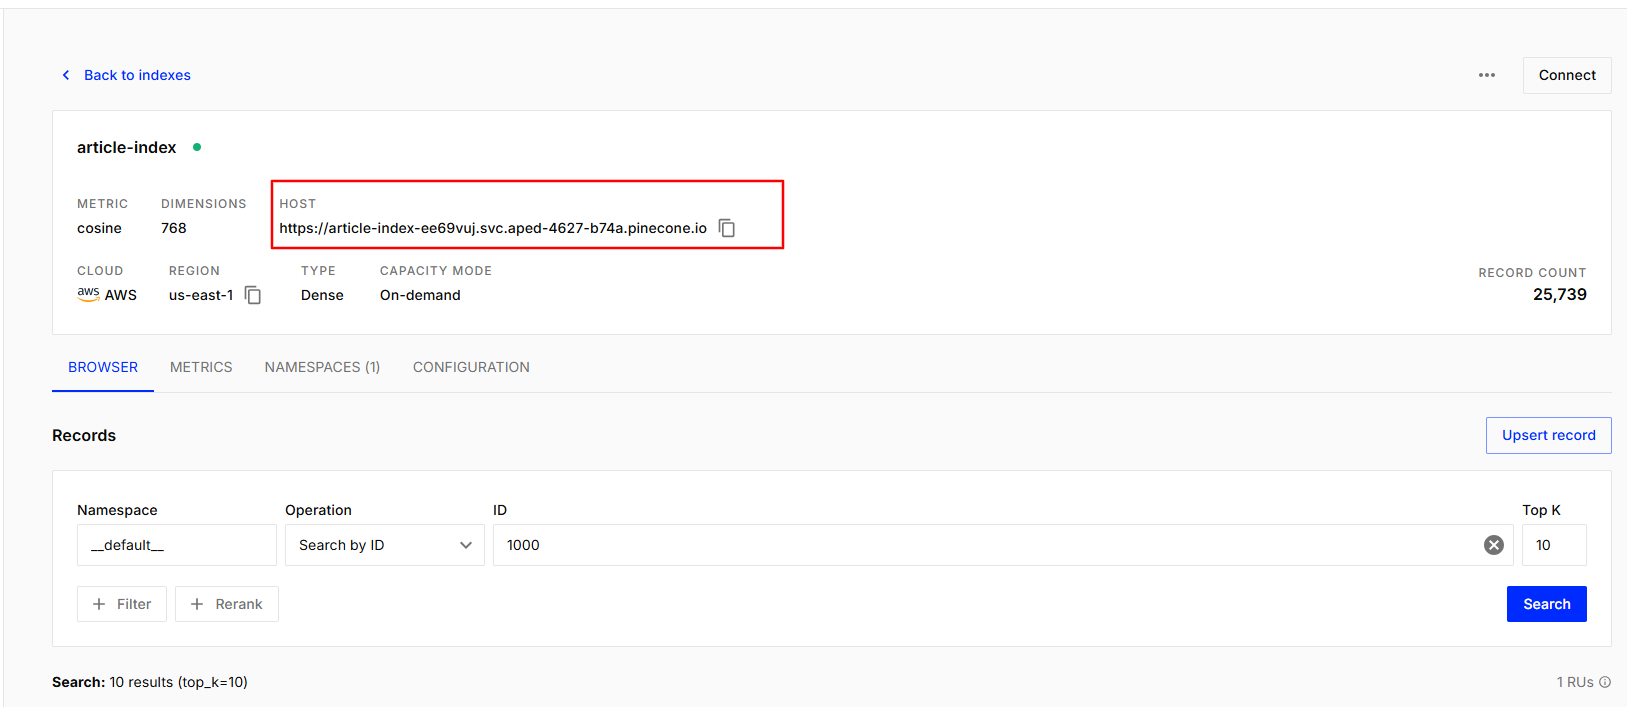Open the Operation dropdown showing Search by ID
Image resolution: width=1627 pixels, height=707 pixels.
click(384, 545)
